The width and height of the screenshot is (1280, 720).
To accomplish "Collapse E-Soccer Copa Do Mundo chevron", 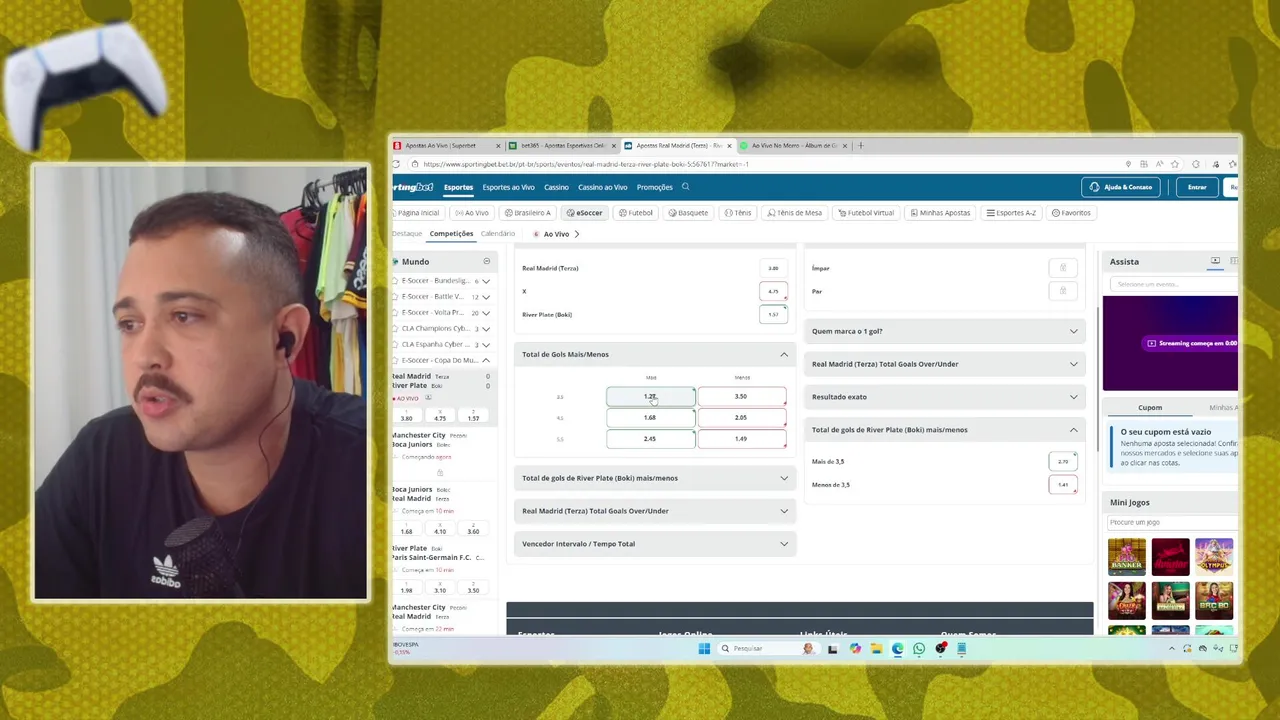I will pyautogui.click(x=486, y=360).
